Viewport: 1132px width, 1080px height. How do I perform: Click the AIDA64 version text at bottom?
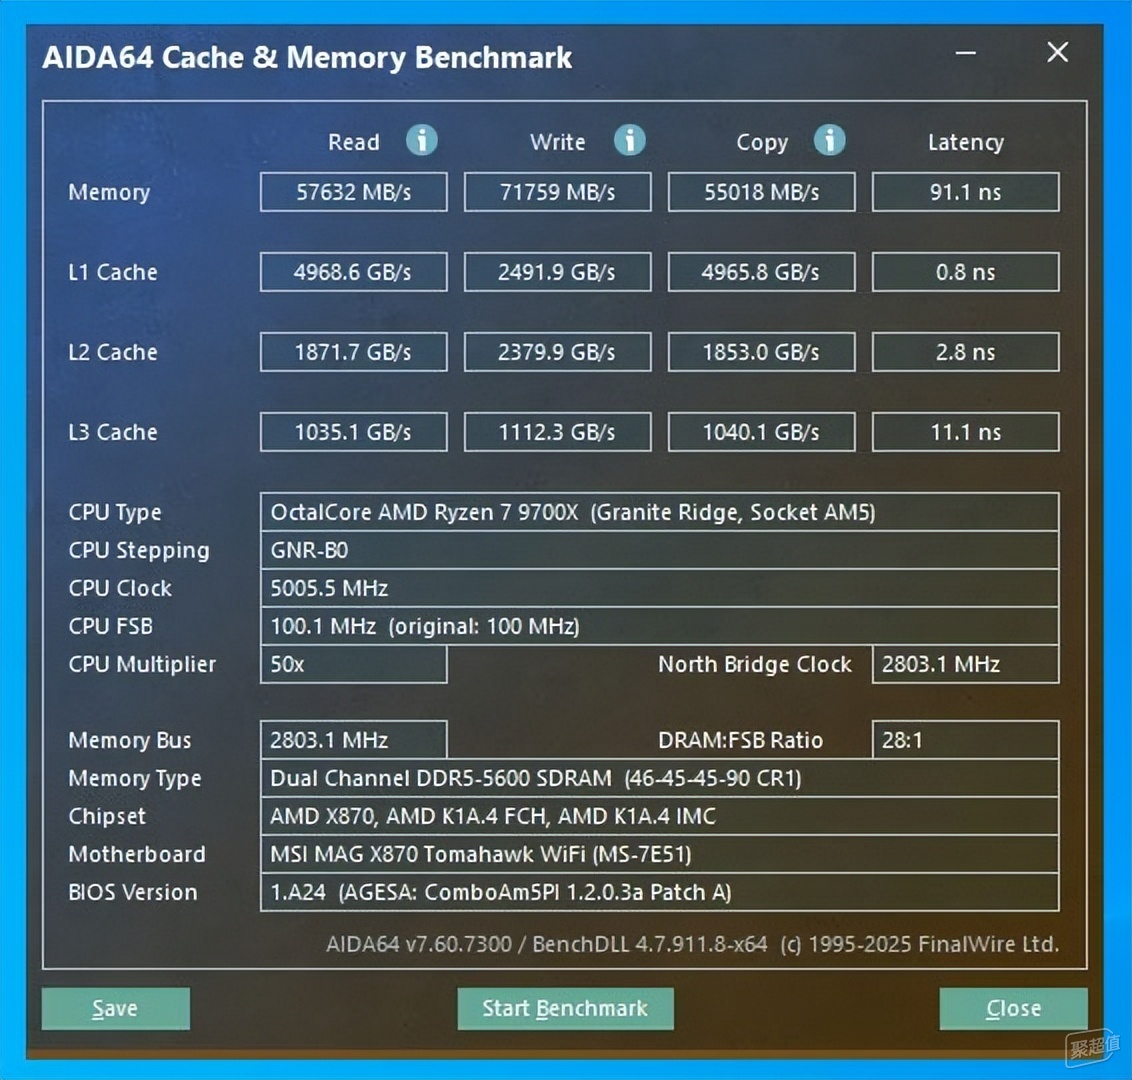click(692, 944)
